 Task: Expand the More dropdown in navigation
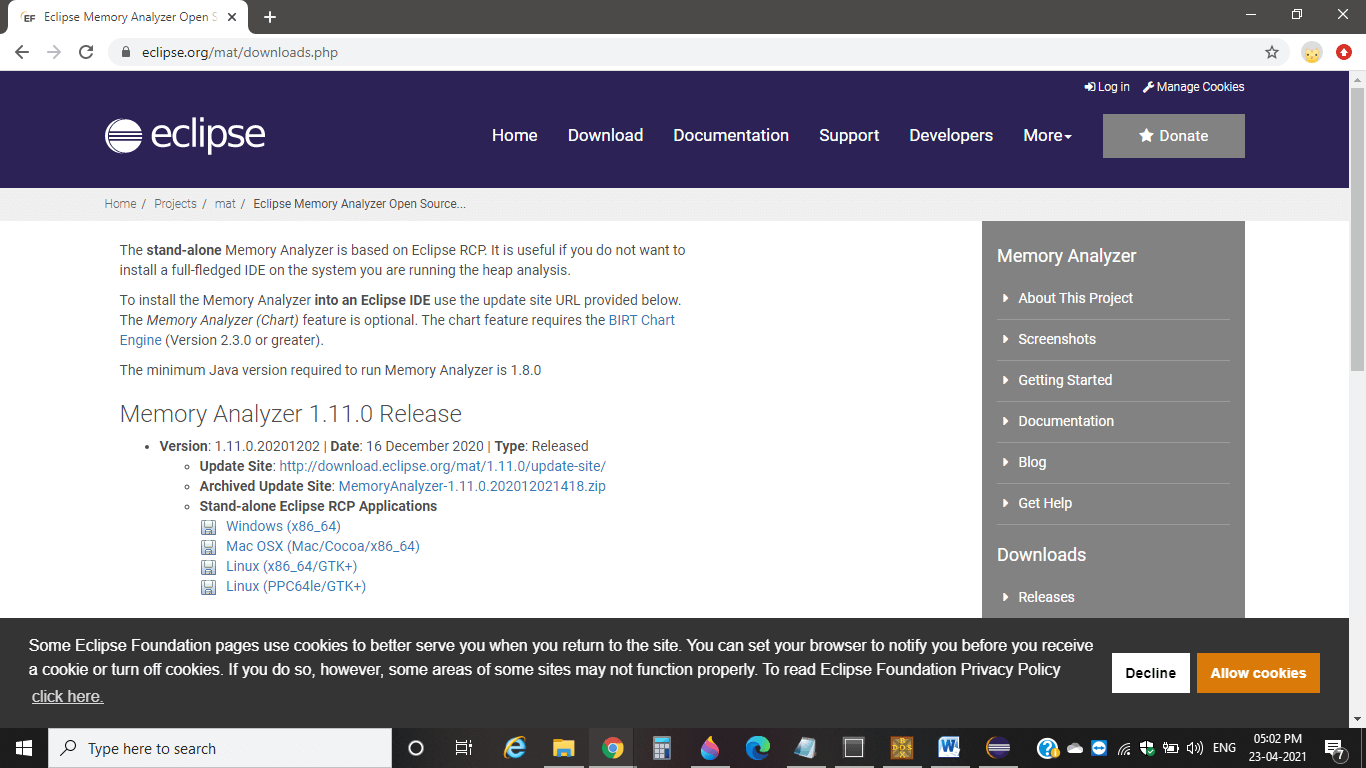[x=1047, y=136]
